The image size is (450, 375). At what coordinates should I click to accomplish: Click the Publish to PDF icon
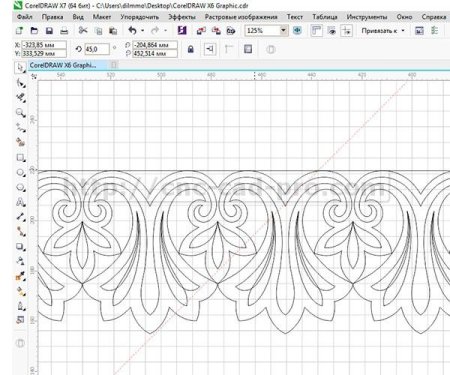tap(231, 31)
